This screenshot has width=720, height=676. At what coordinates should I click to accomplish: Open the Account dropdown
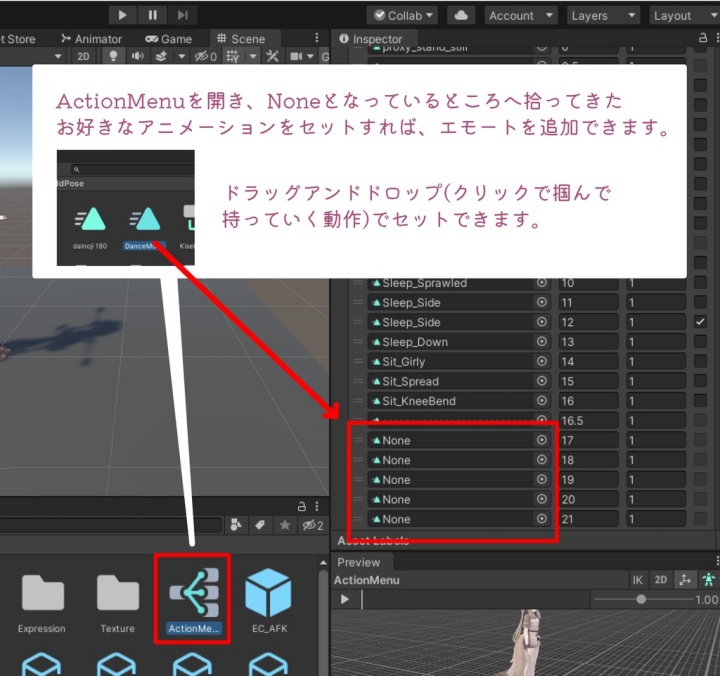(x=521, y=16)
